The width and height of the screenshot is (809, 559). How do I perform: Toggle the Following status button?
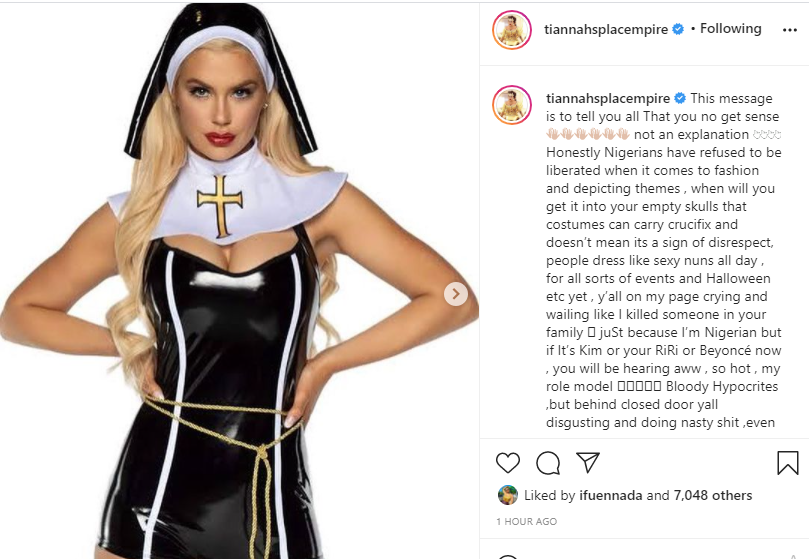(731, 28)
